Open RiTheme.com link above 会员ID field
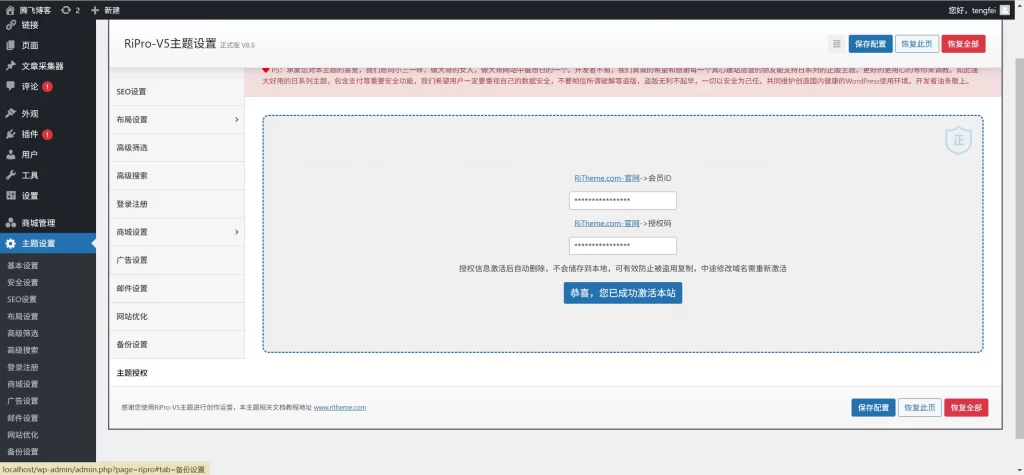 coord(607,178)
